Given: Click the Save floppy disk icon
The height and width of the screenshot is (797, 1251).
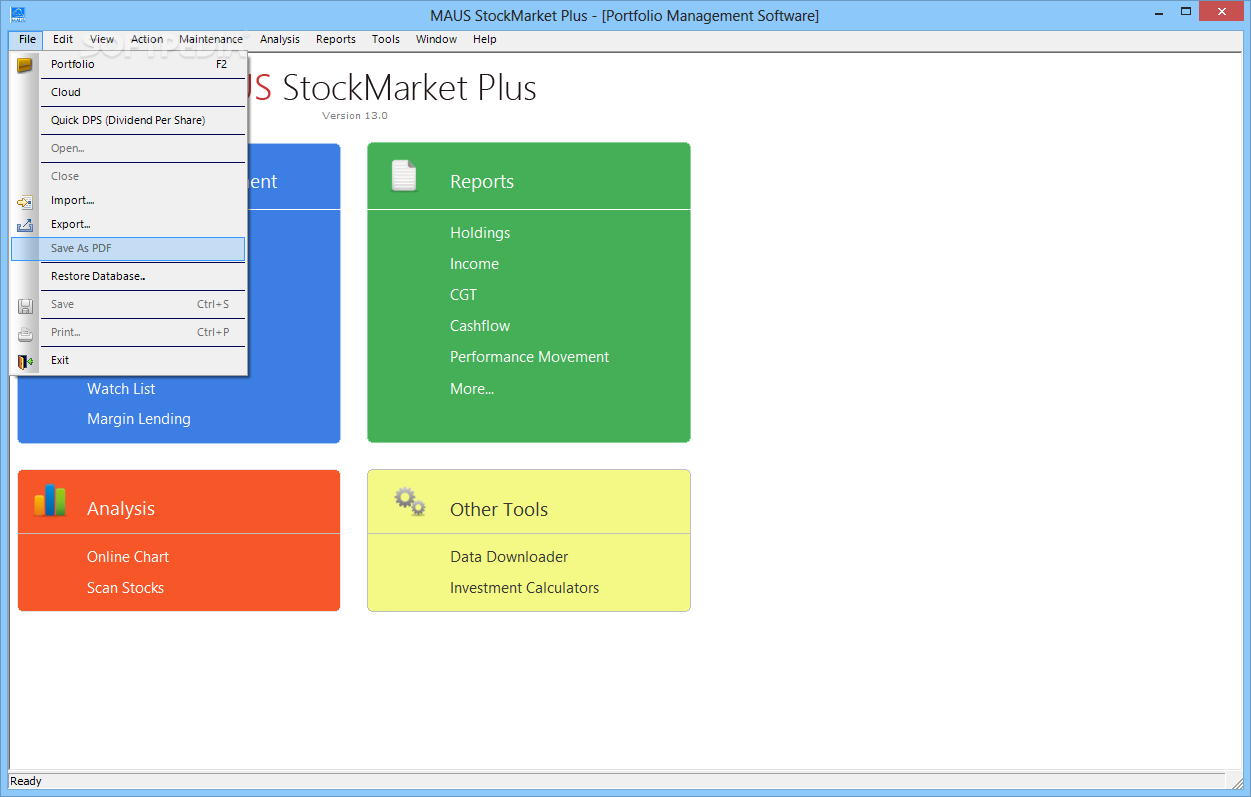Looking at the screenshot, I should 25,305.
